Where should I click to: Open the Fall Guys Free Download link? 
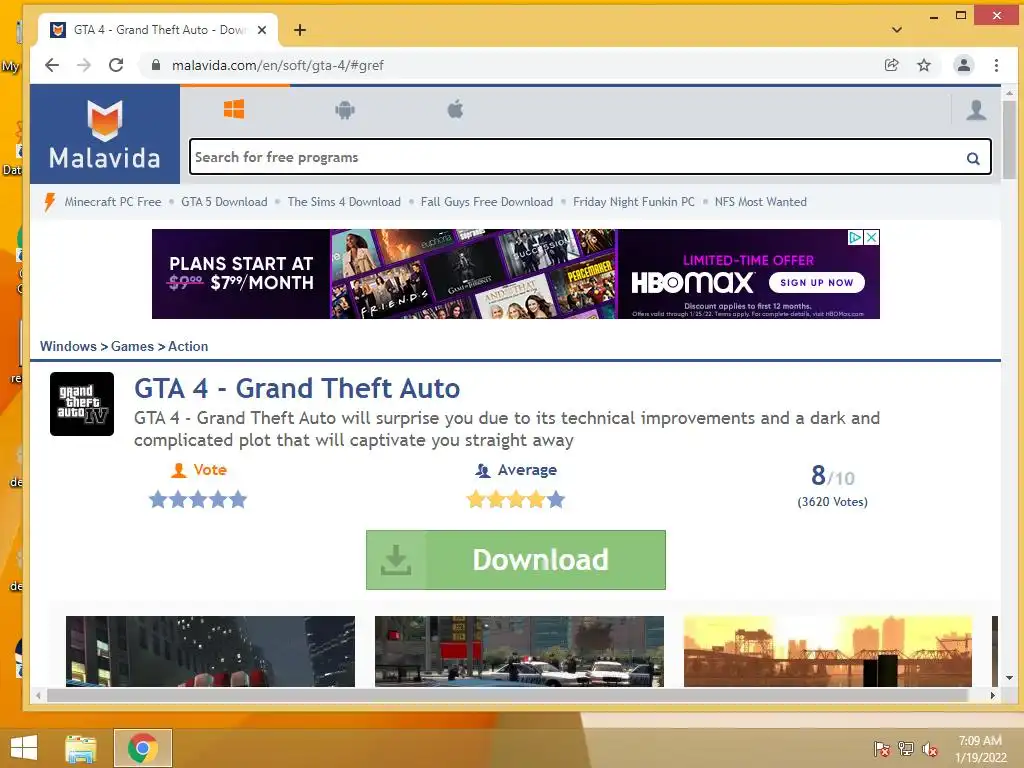487,202
